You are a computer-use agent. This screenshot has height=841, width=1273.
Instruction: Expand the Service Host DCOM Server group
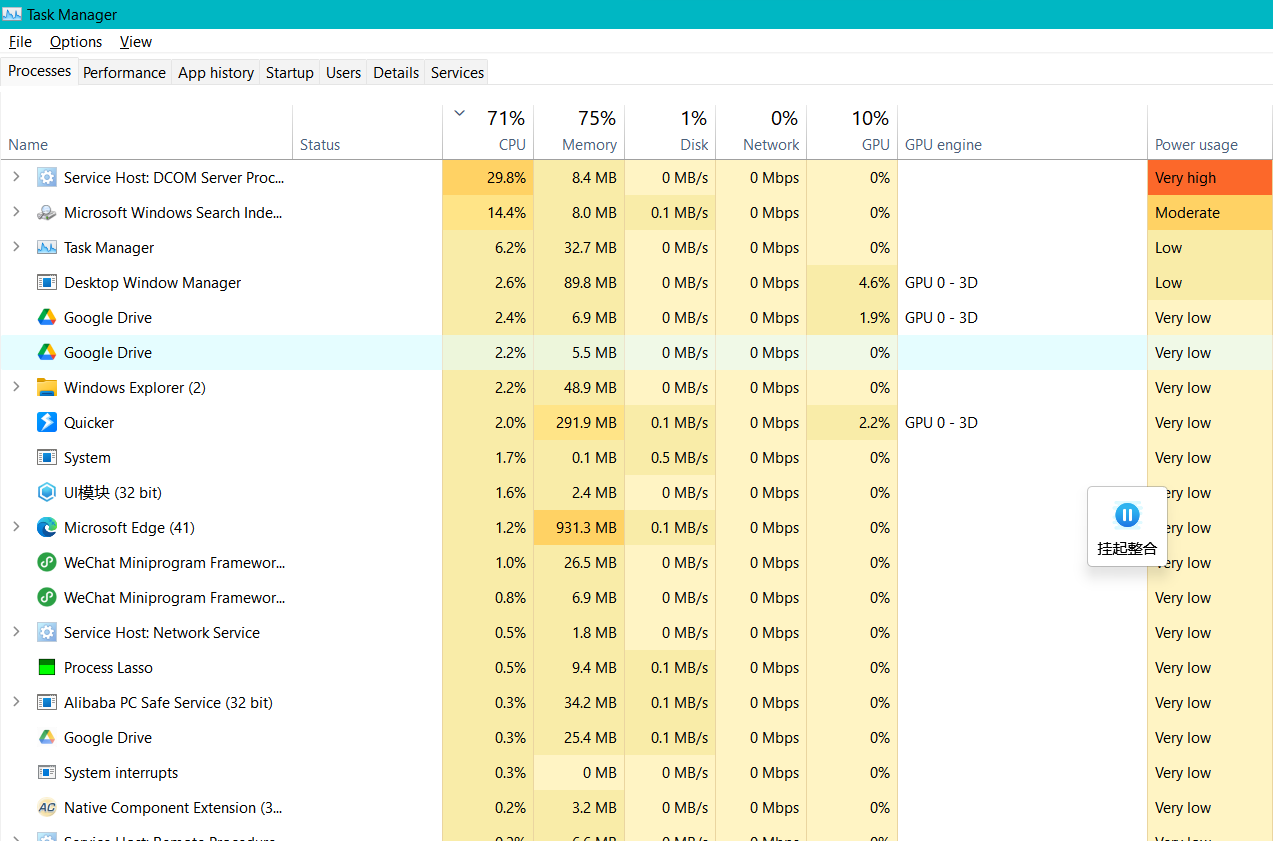pos(16,178)
